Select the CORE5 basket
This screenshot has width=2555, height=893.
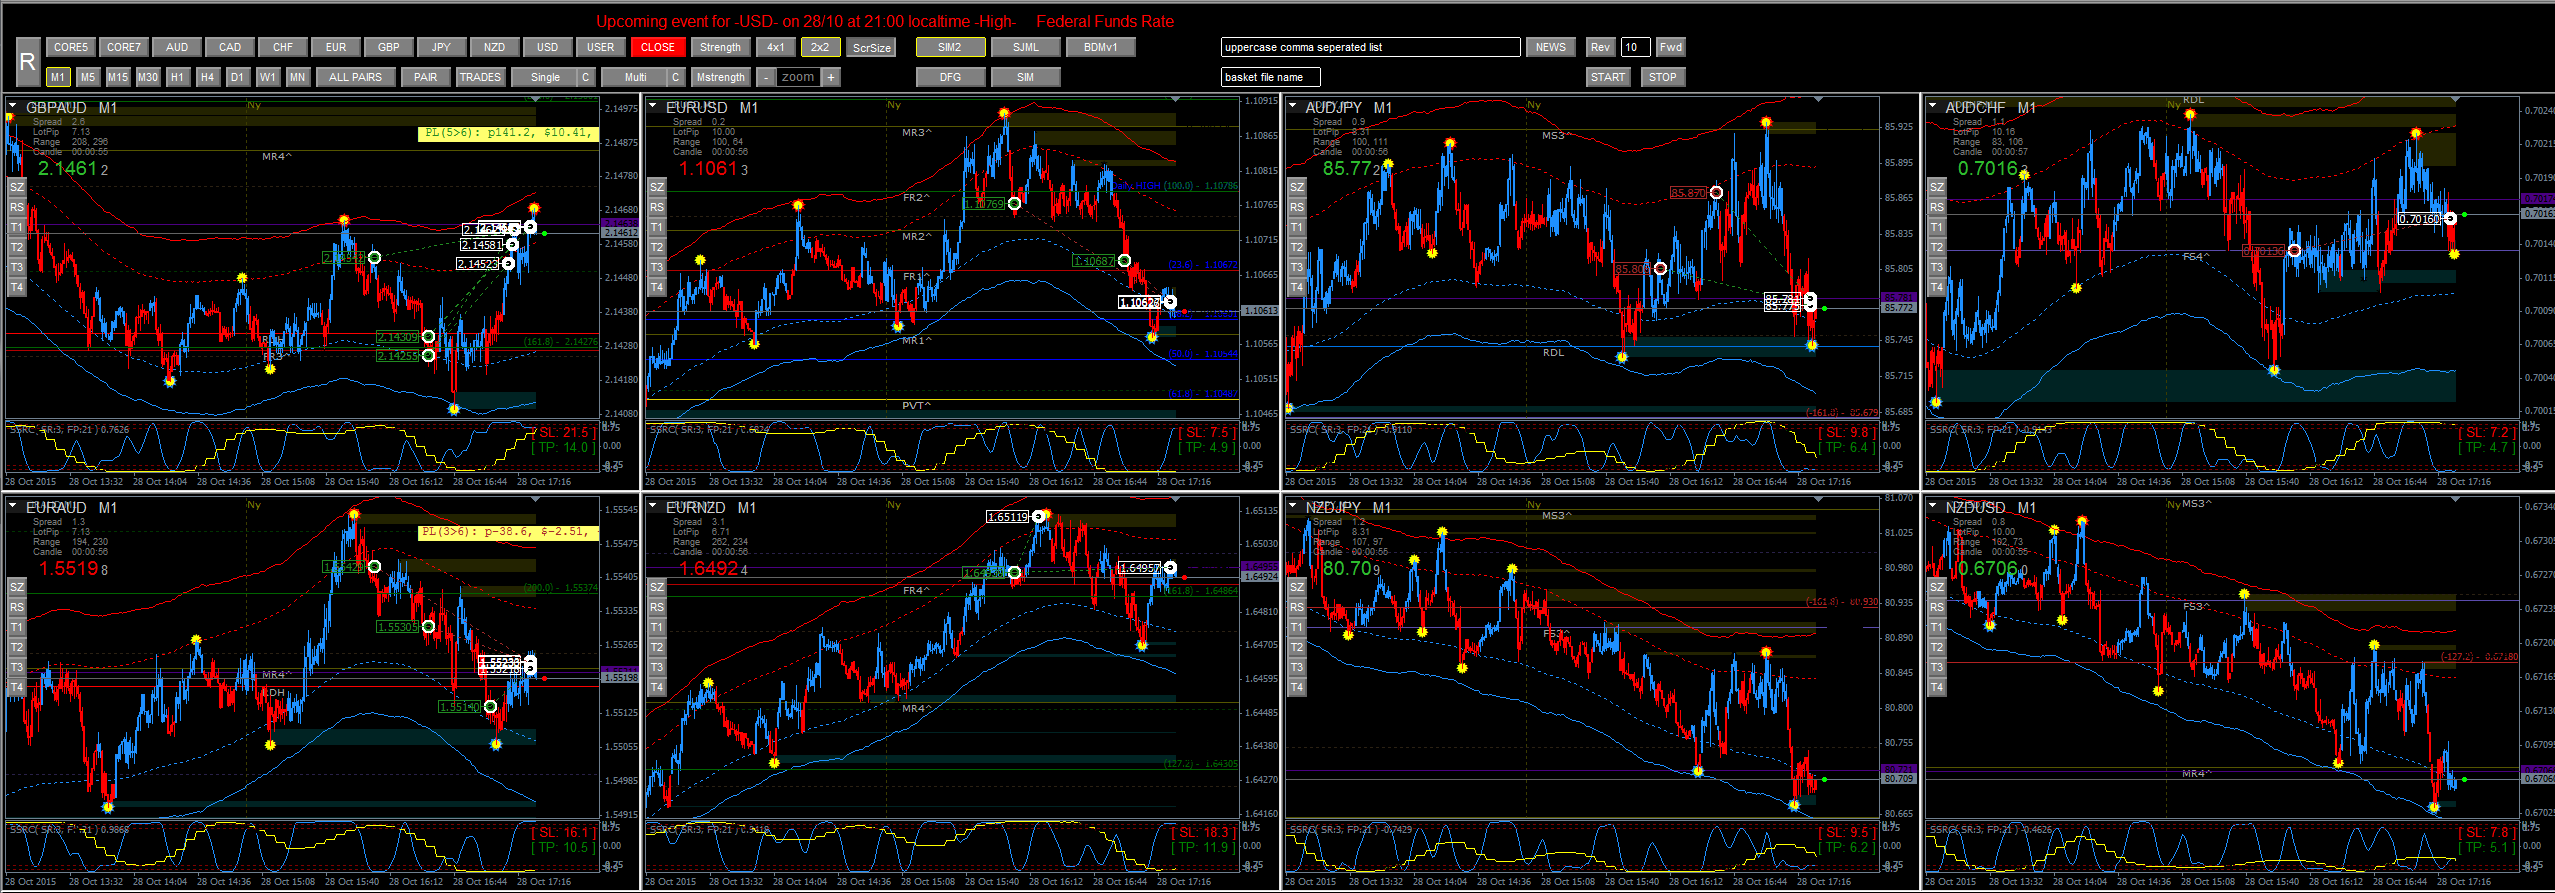[71, 47]
